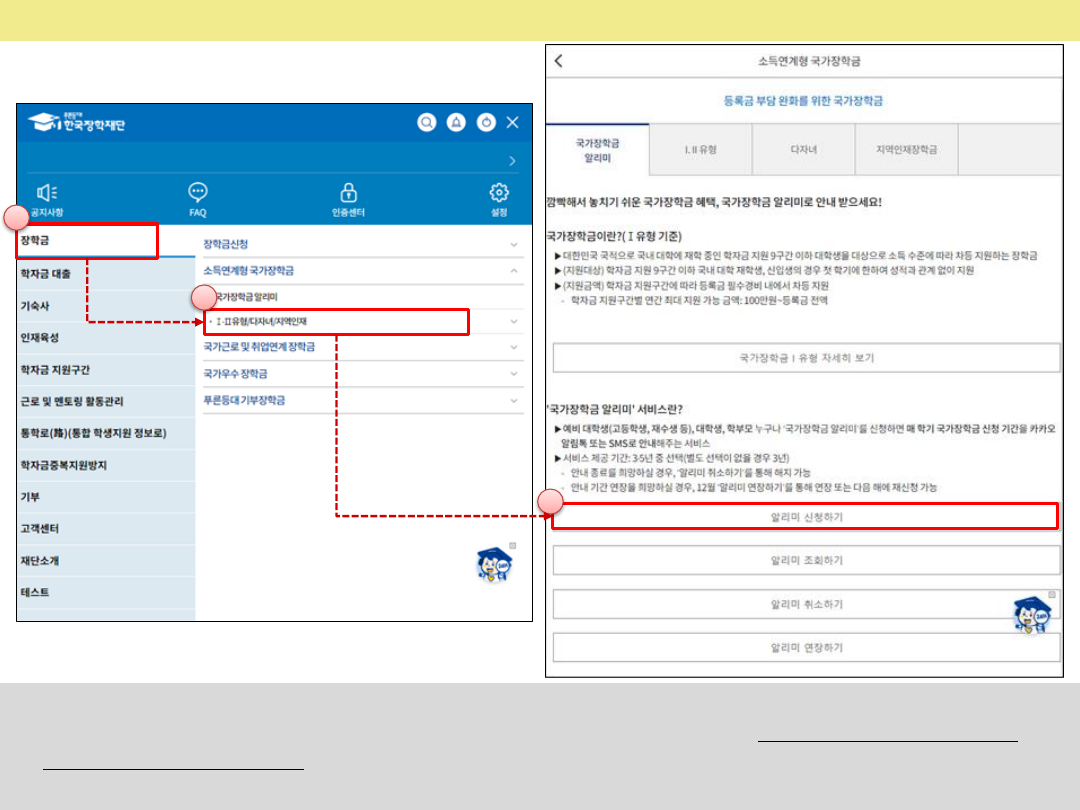Image resolution: width=1080 pixels, height=810 pixels.
Task: Click the search magnifier icon in header
Action: (x=427, y=122)
